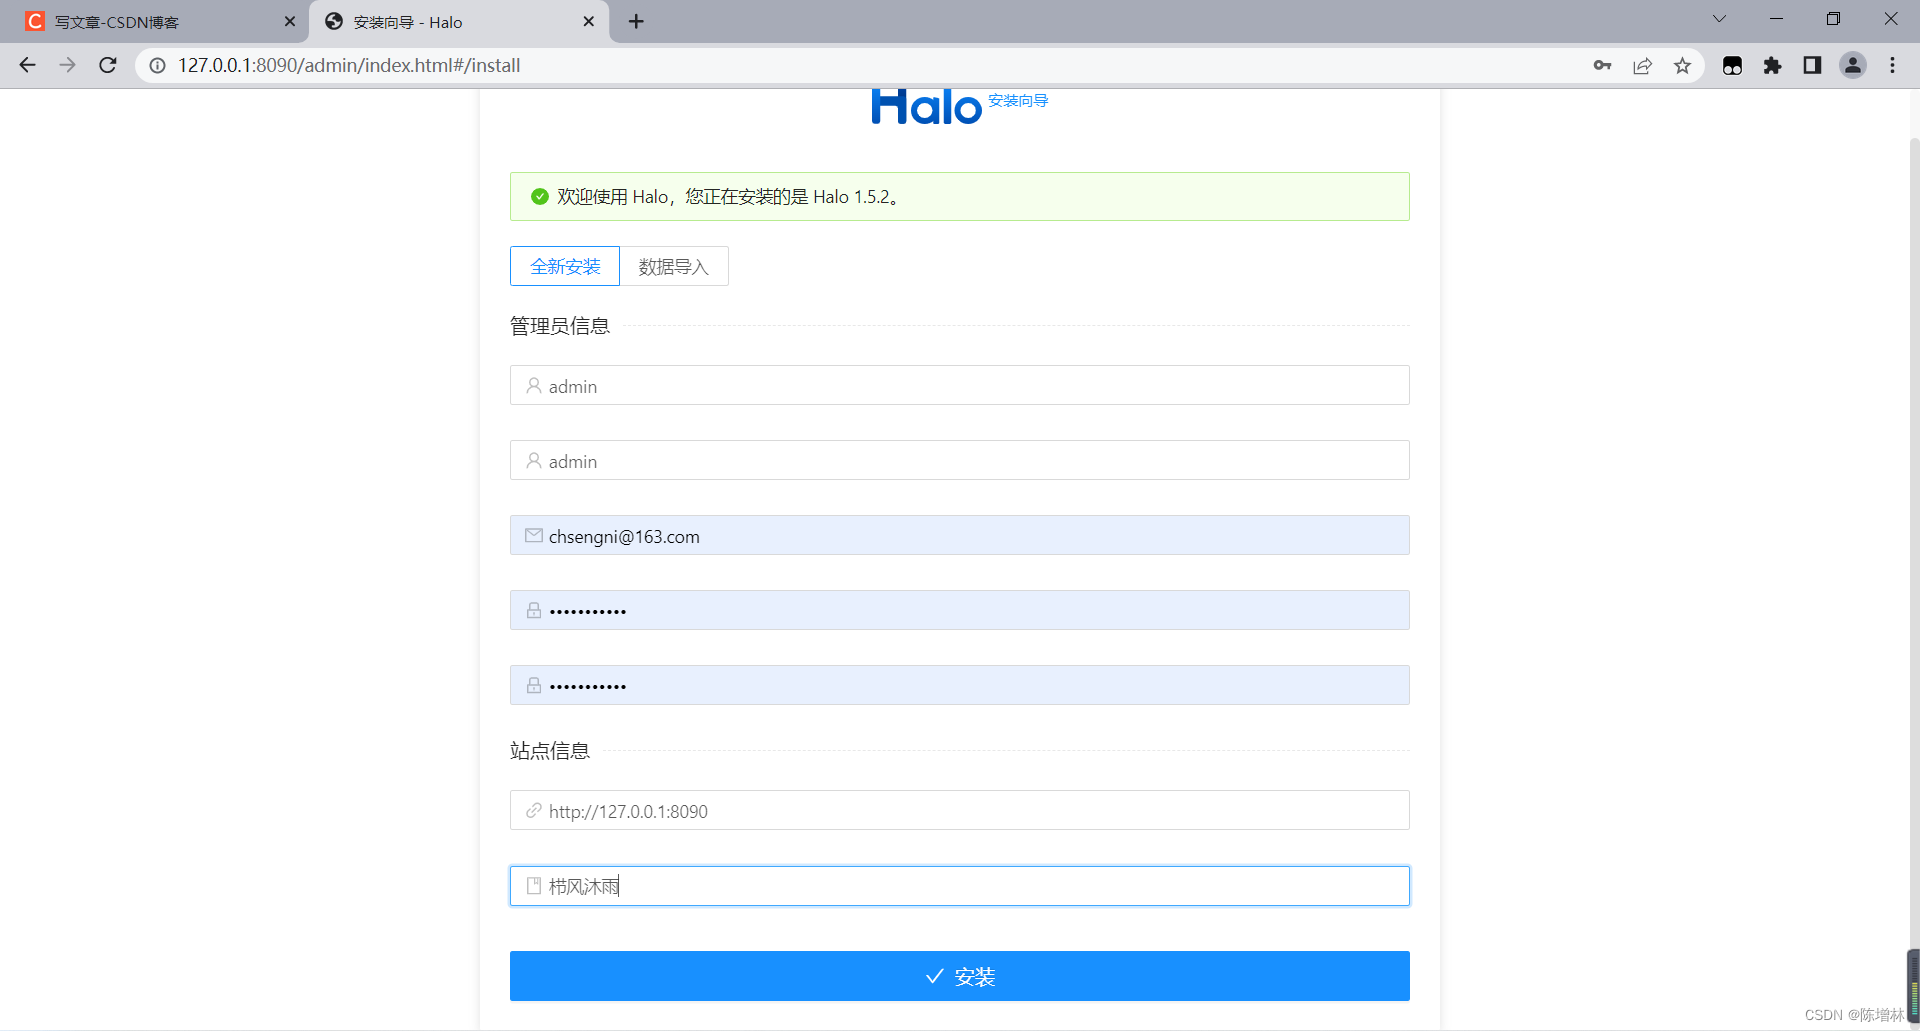
Task: Open the saved passwords key icon
Action: click(1602, 65)
